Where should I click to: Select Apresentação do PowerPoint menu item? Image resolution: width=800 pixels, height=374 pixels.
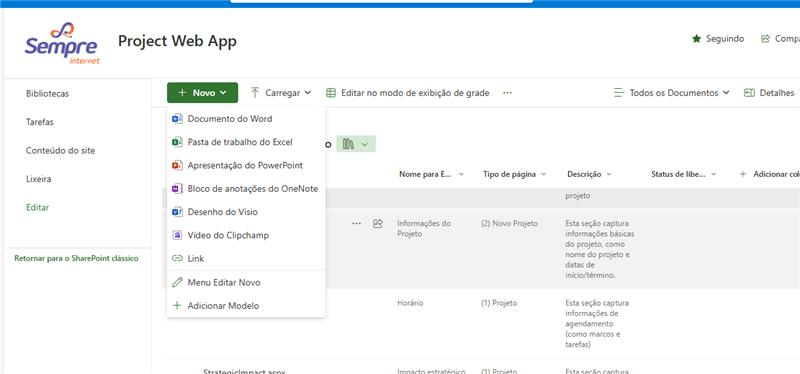(x=246, y=166)
